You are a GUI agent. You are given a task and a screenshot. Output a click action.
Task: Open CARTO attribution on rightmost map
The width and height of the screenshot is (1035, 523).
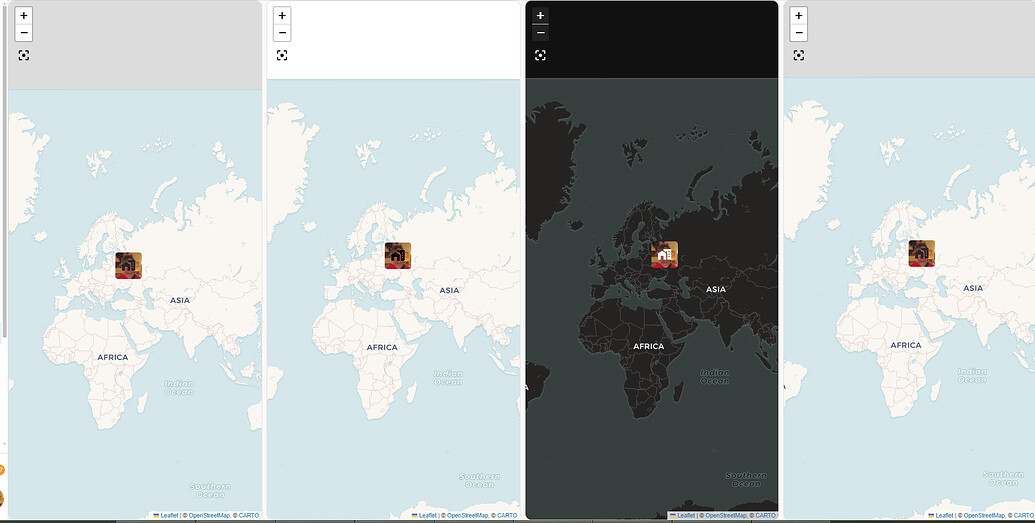(1024, 515)
